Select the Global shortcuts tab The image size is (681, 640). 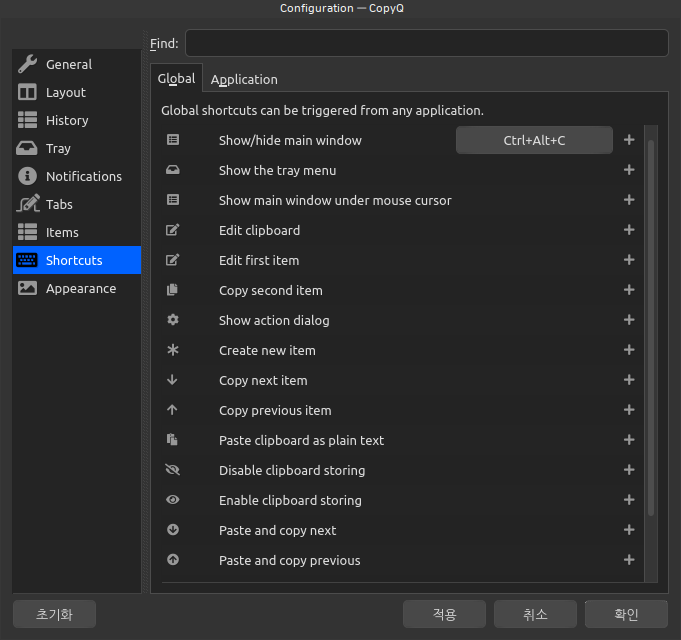coord(176,79)
